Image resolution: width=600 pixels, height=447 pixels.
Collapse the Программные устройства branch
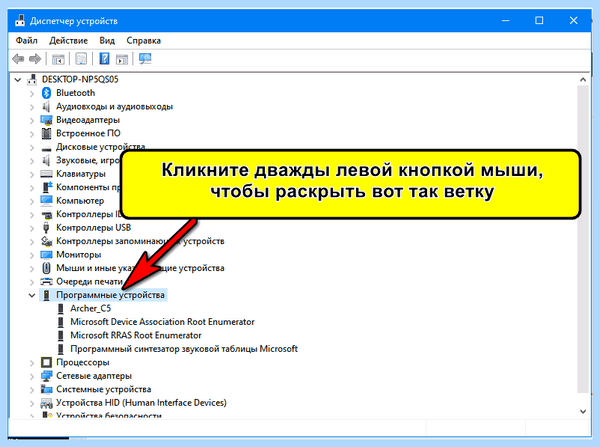click(x=32, y=295)
